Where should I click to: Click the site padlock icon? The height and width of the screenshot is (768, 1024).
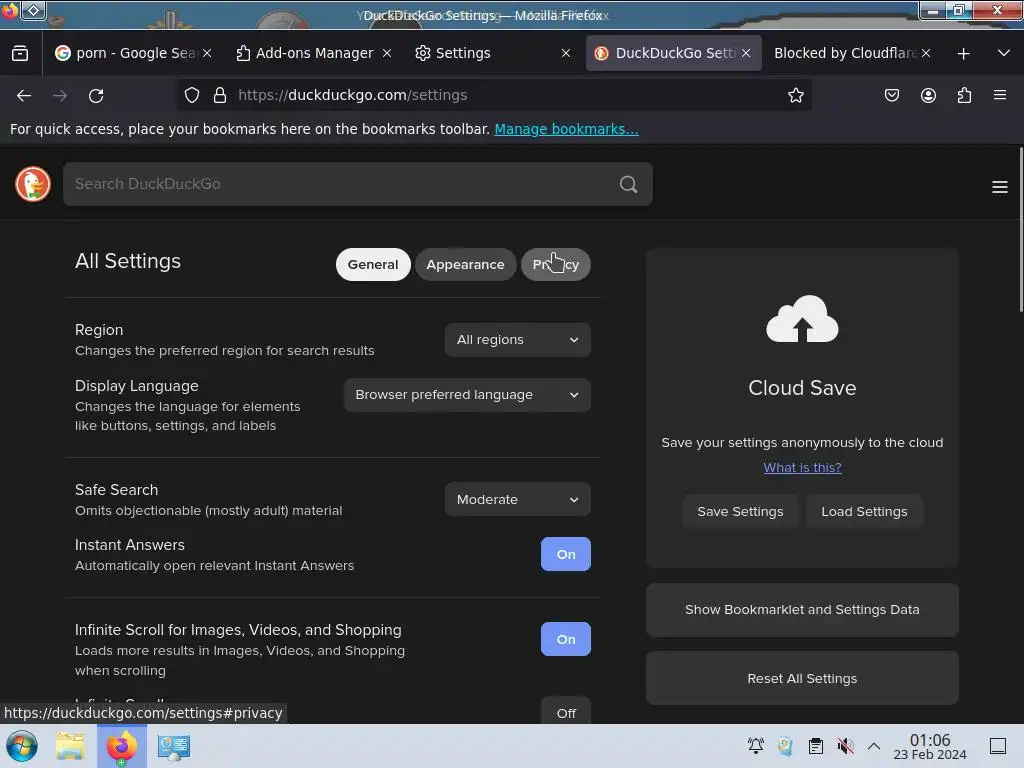(x=220, y=95)
